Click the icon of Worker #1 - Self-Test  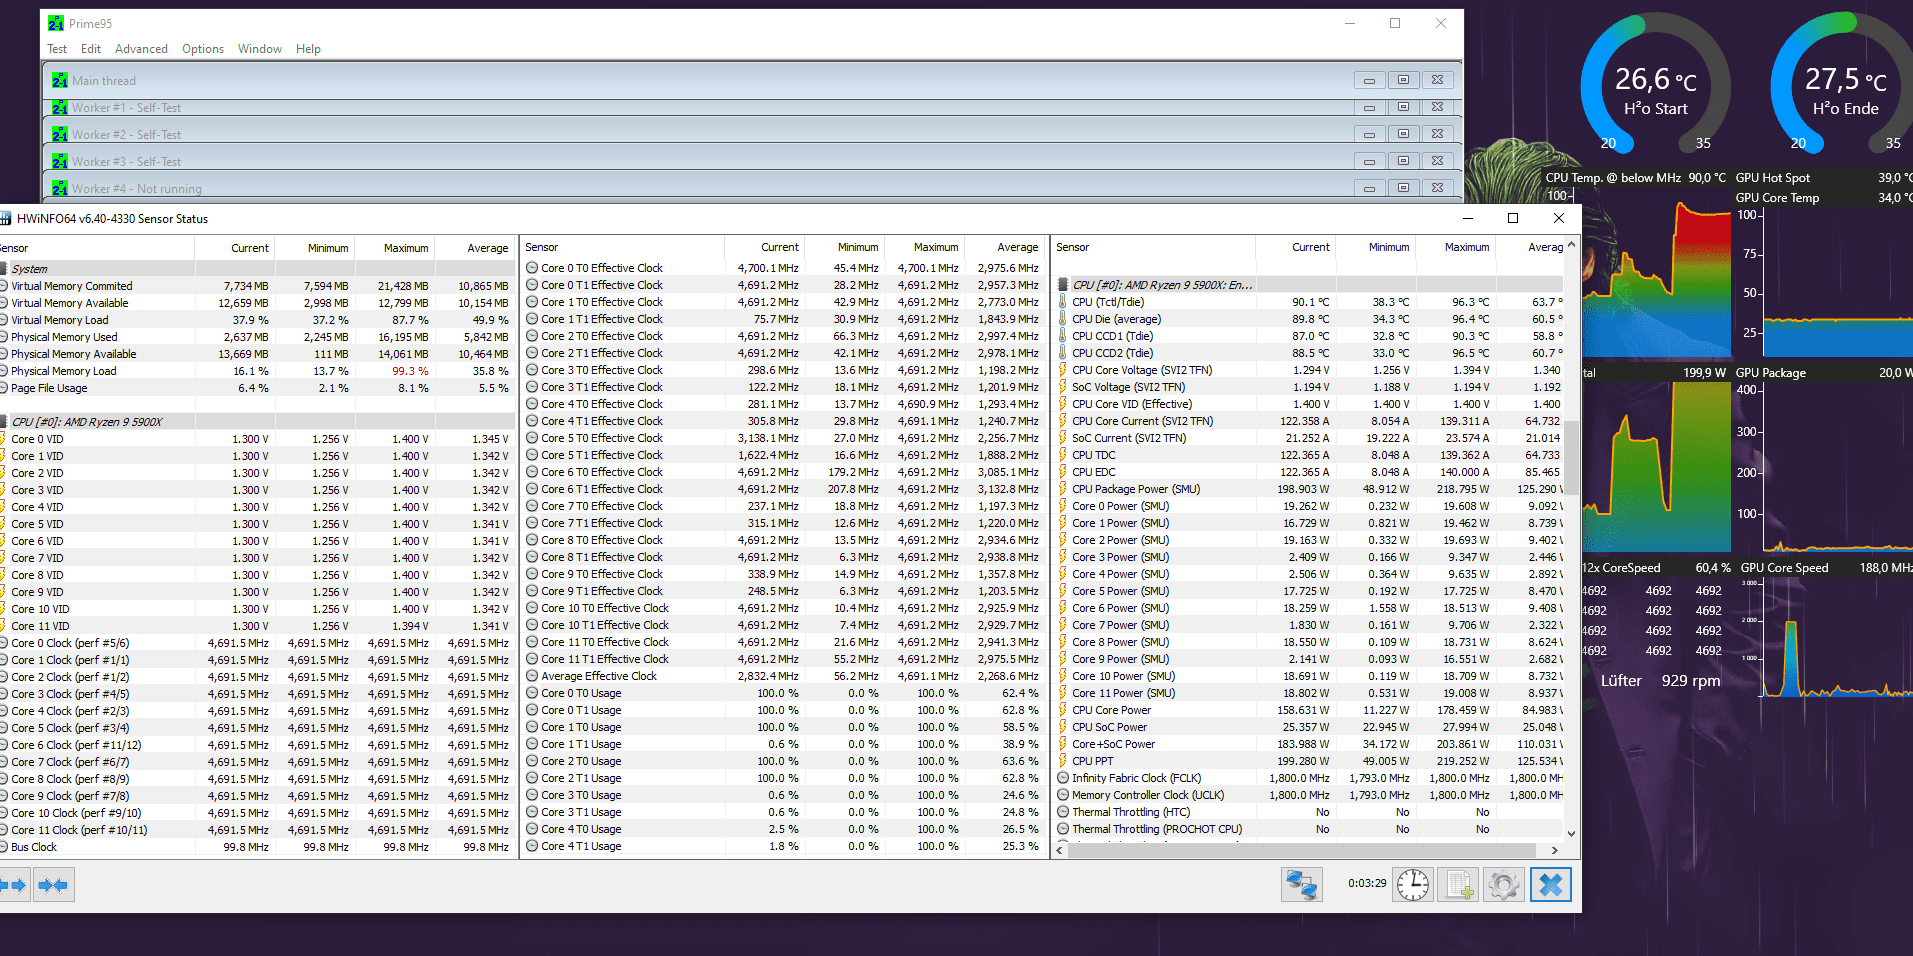(x=60, y=107)
